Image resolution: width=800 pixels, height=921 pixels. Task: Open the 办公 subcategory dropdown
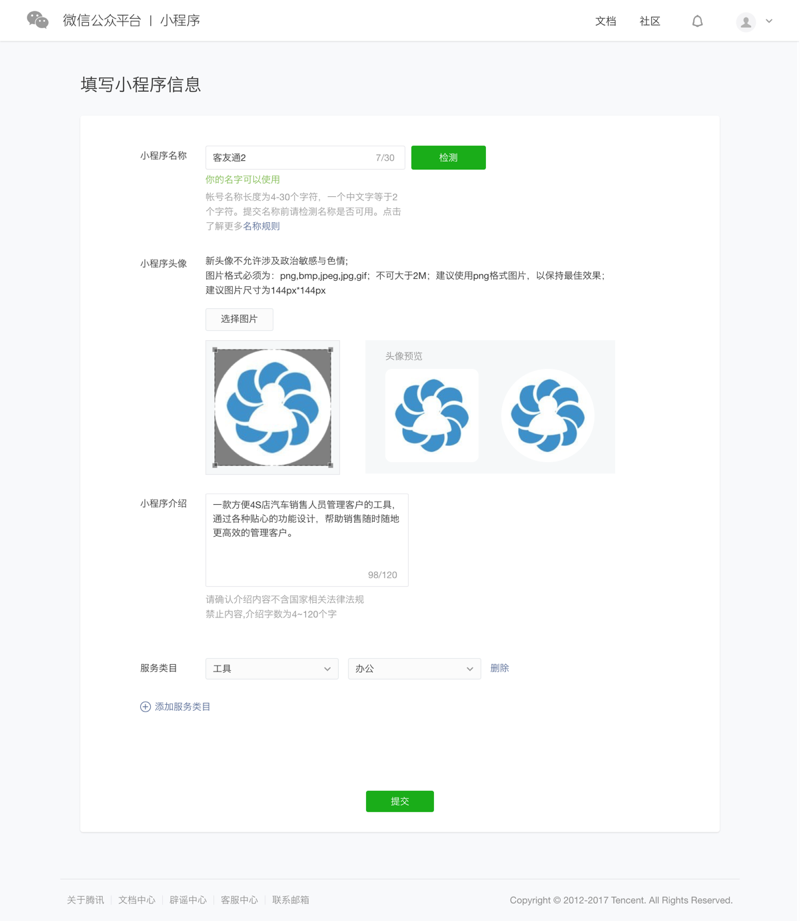pos(415,668)
